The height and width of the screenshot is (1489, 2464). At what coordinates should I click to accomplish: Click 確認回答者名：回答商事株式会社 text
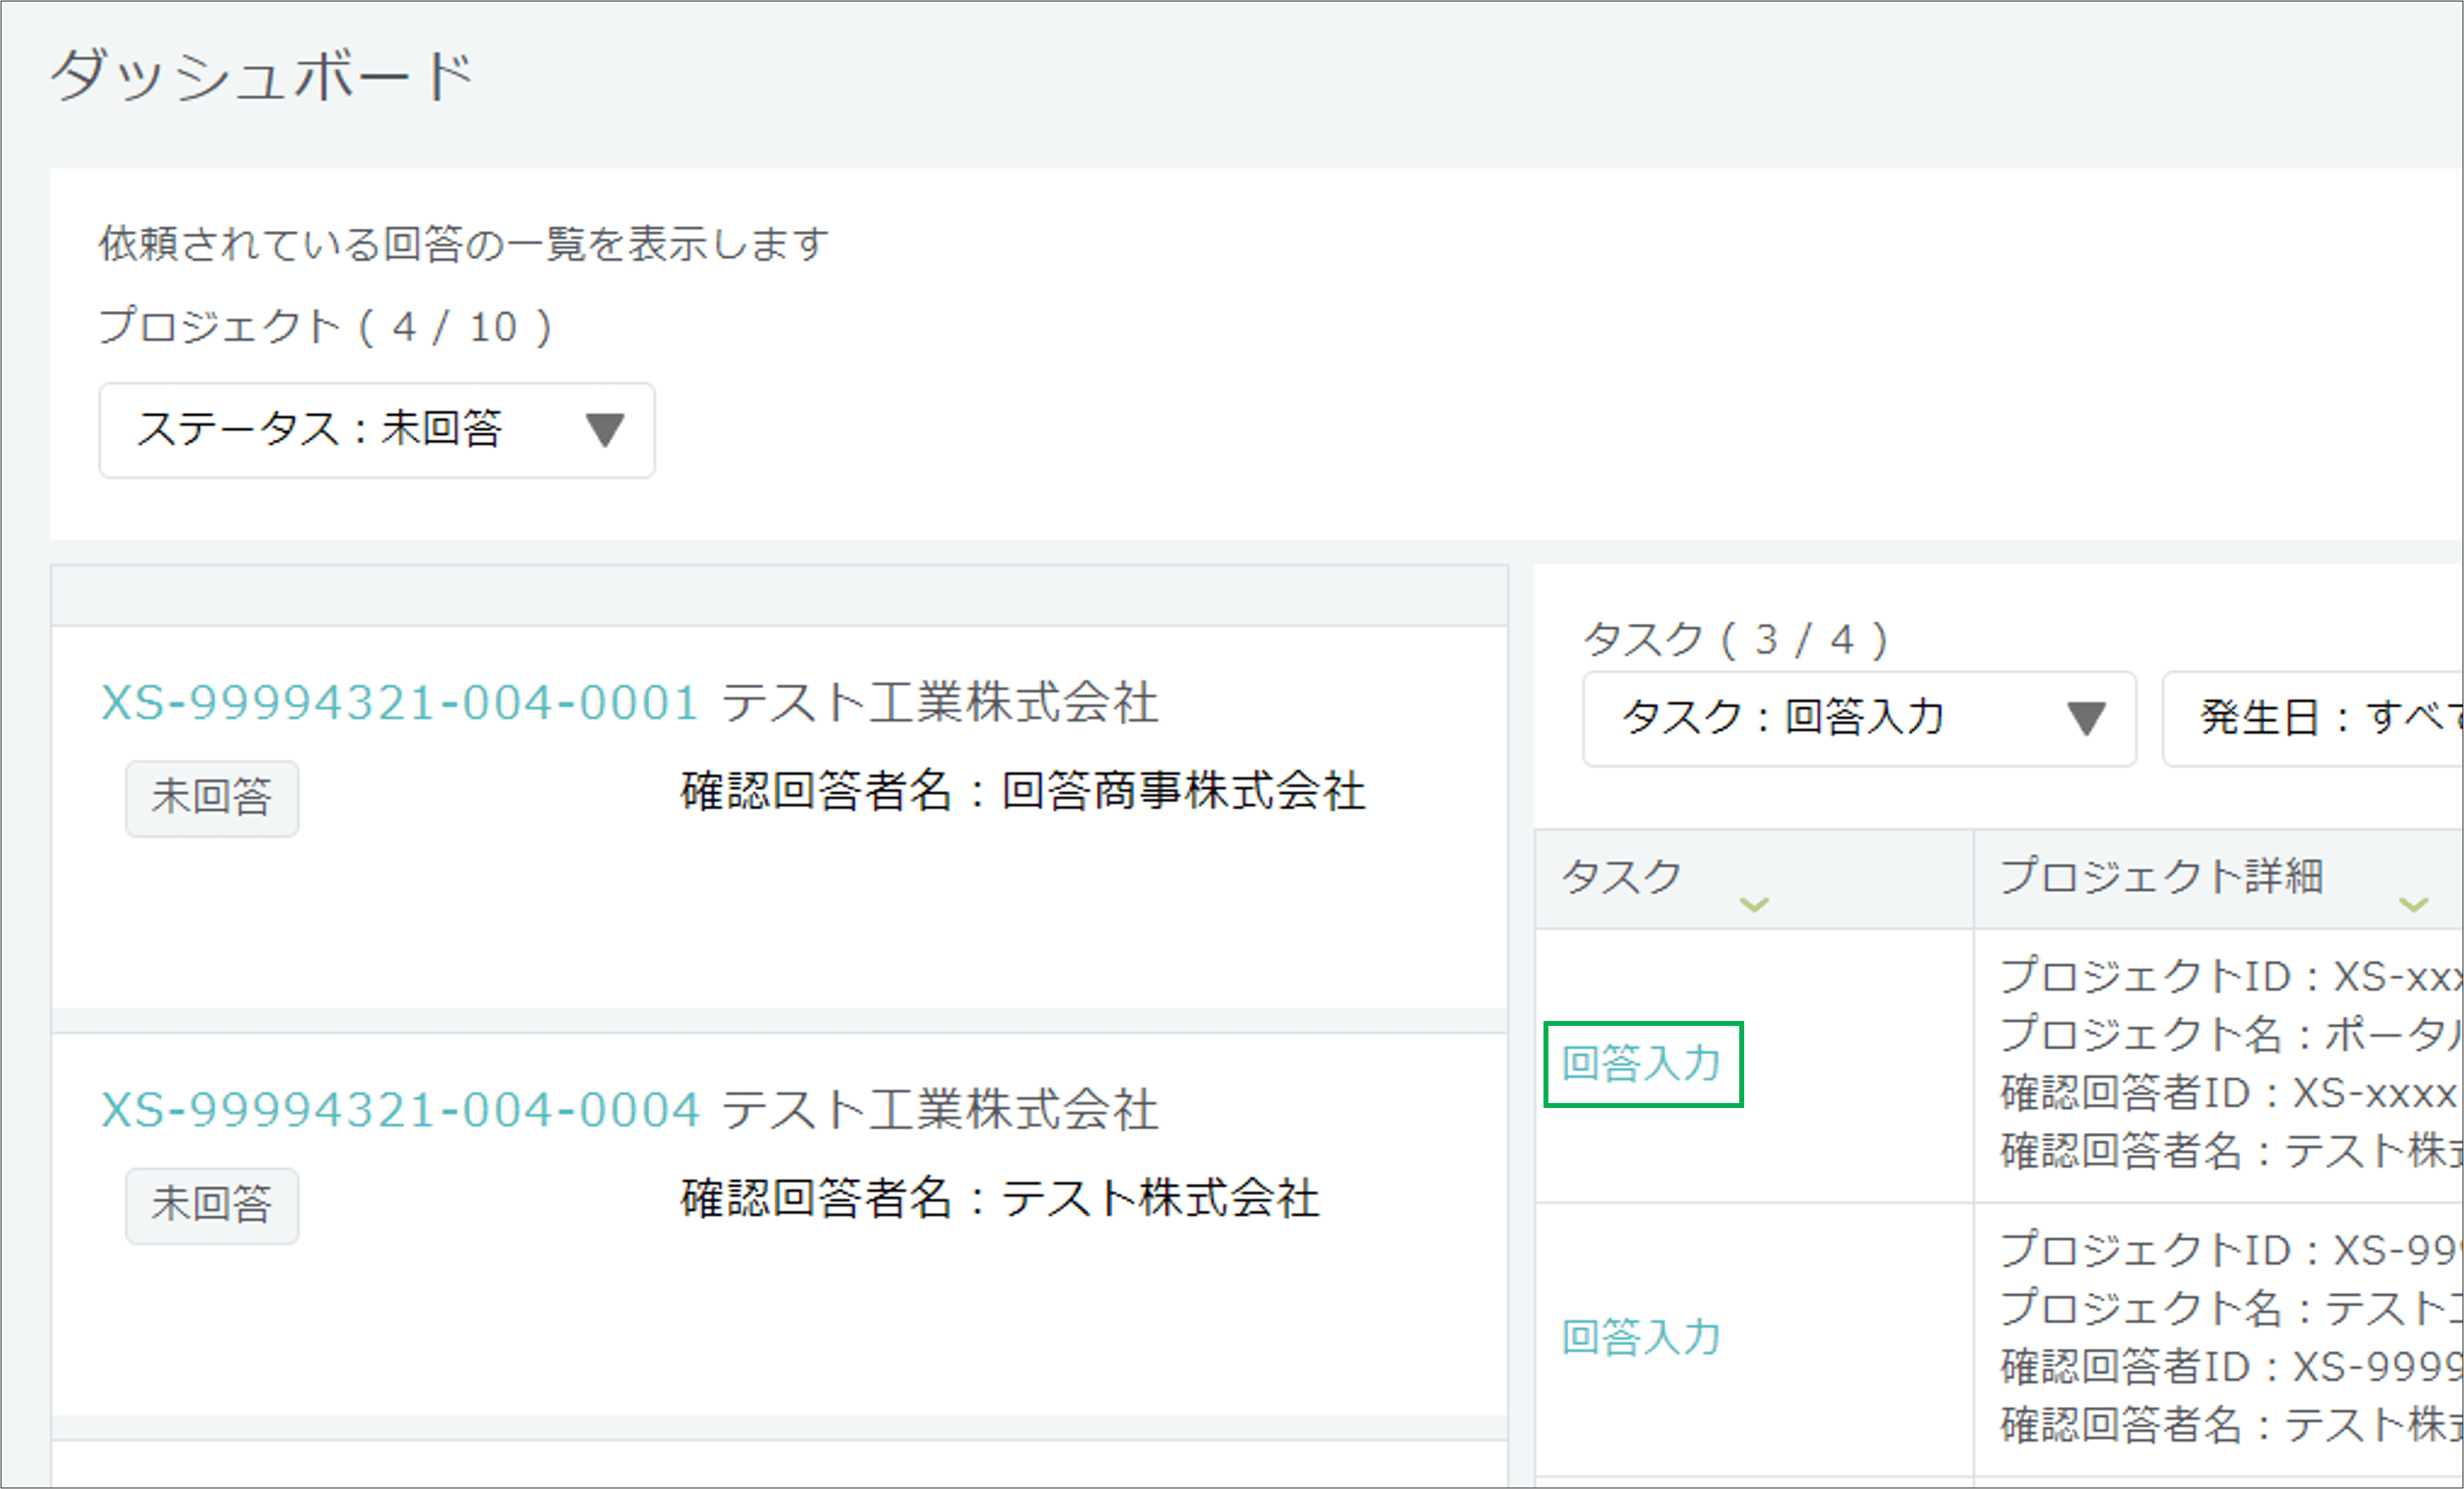tap(1022, 792)
